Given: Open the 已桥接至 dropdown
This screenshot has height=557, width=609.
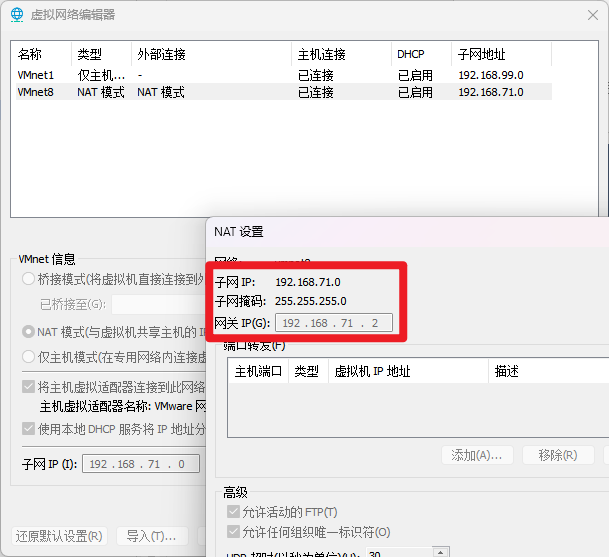Looking at the screenshot, I should (x=157, y=304).
